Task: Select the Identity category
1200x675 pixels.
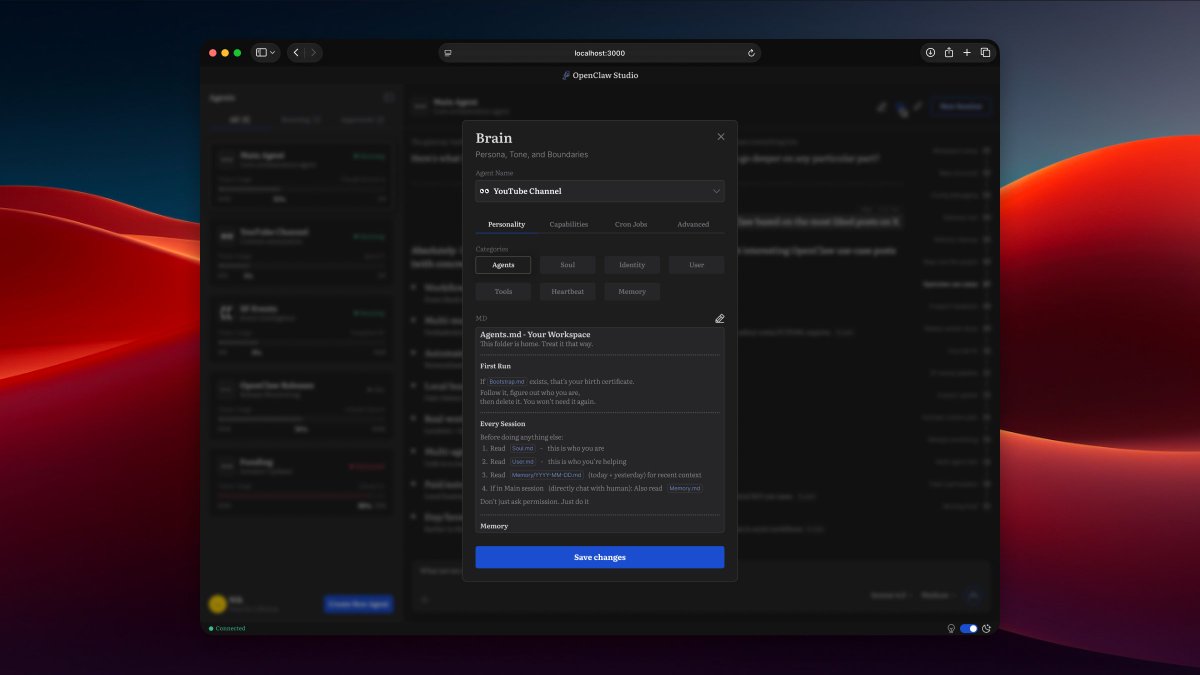Action: tap(632, 265)
